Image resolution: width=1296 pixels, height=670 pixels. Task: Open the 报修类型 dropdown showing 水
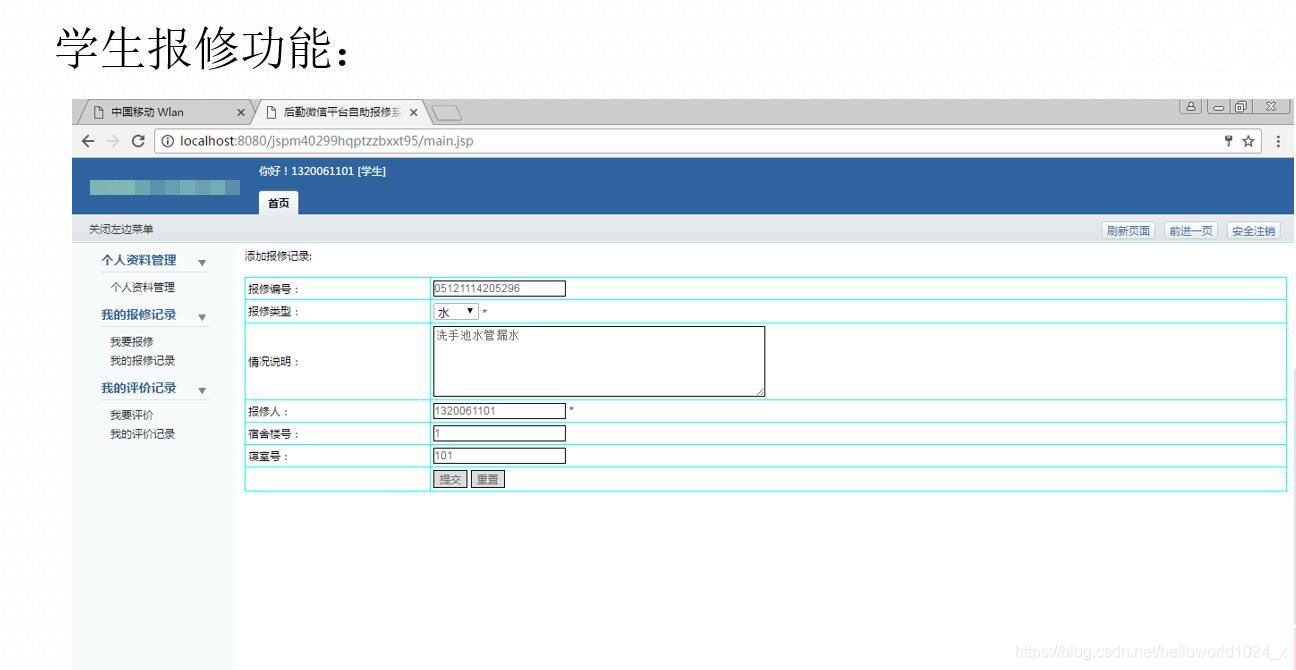[456, 312]
